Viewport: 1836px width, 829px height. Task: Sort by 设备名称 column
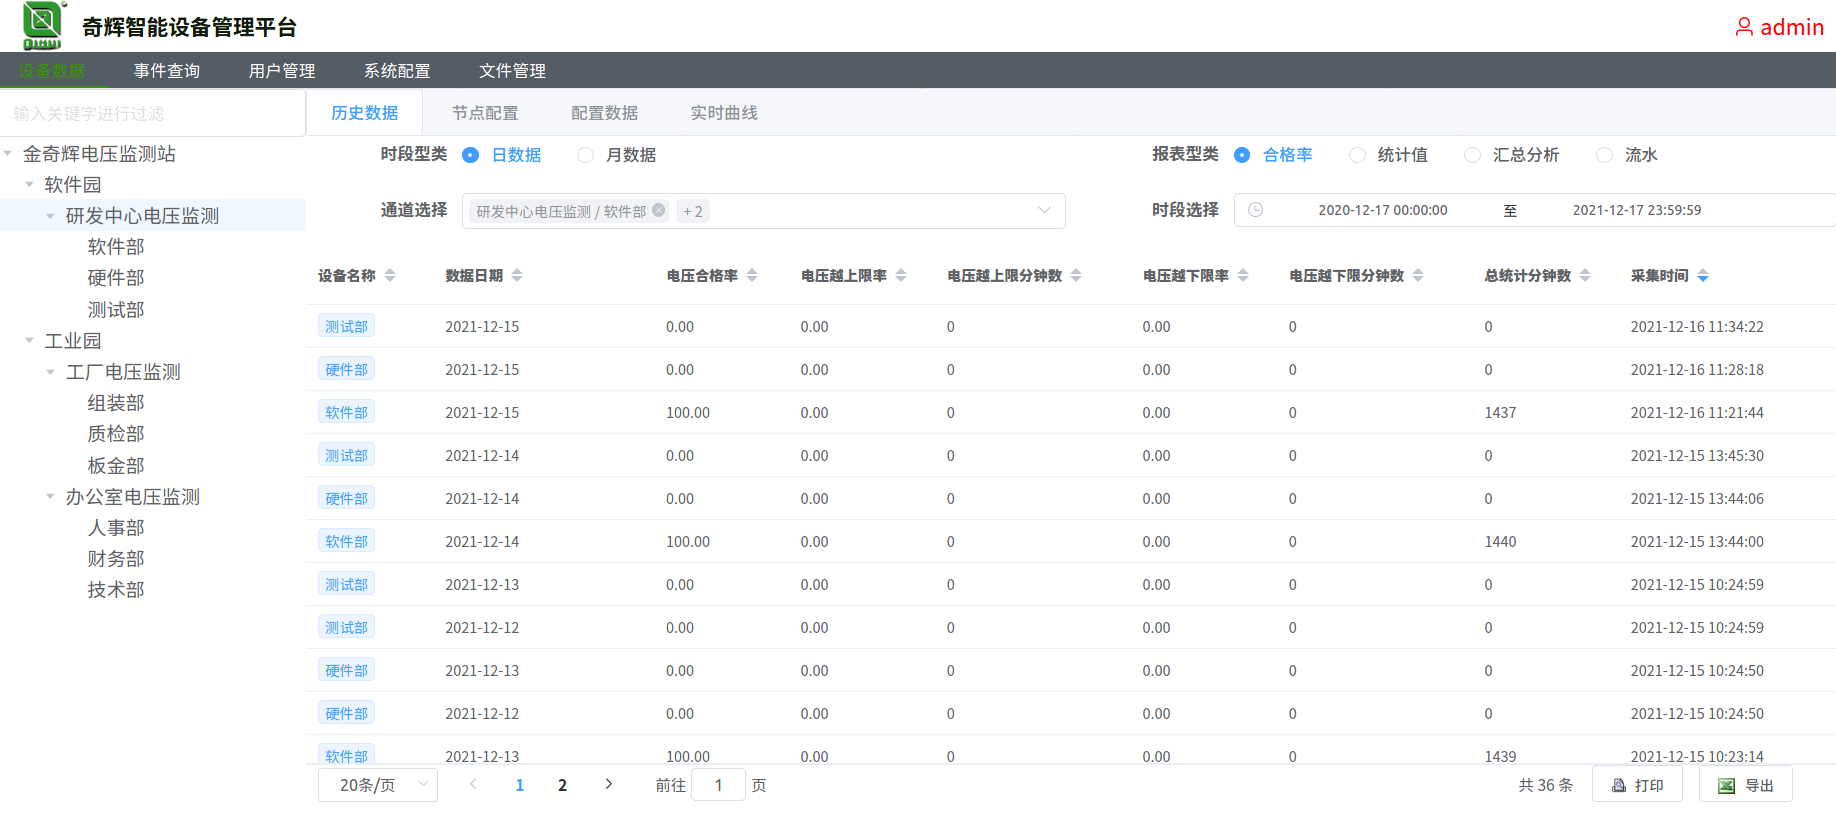[x=390, y=275]
